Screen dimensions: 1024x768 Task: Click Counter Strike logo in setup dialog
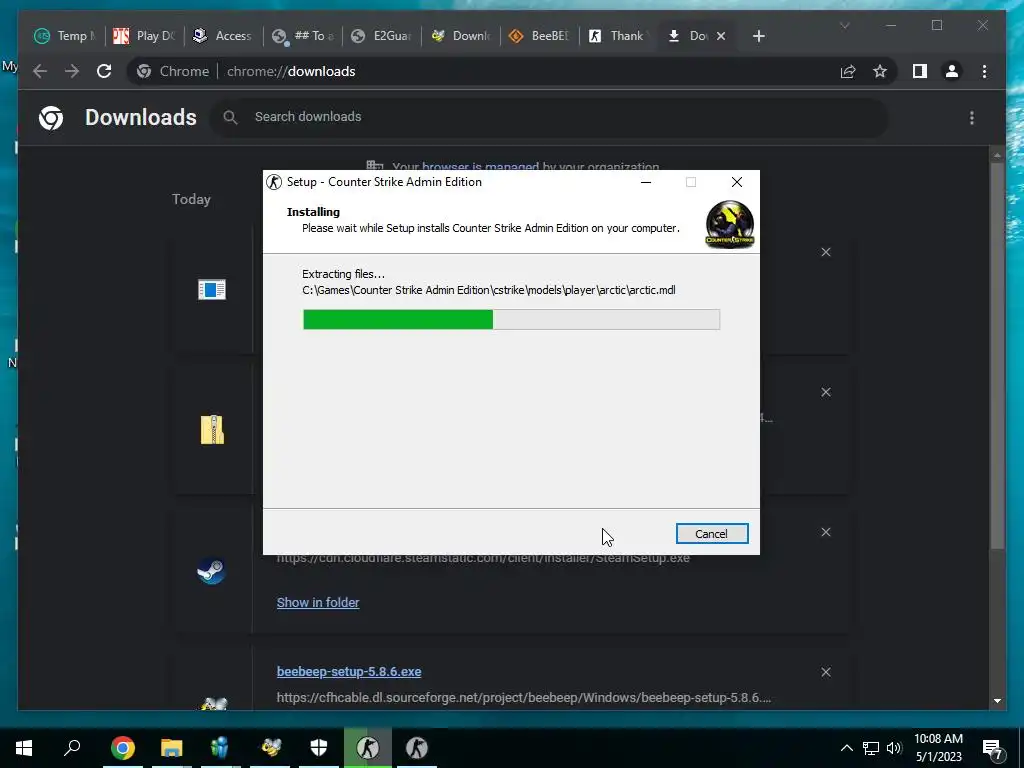click(729, 225)
